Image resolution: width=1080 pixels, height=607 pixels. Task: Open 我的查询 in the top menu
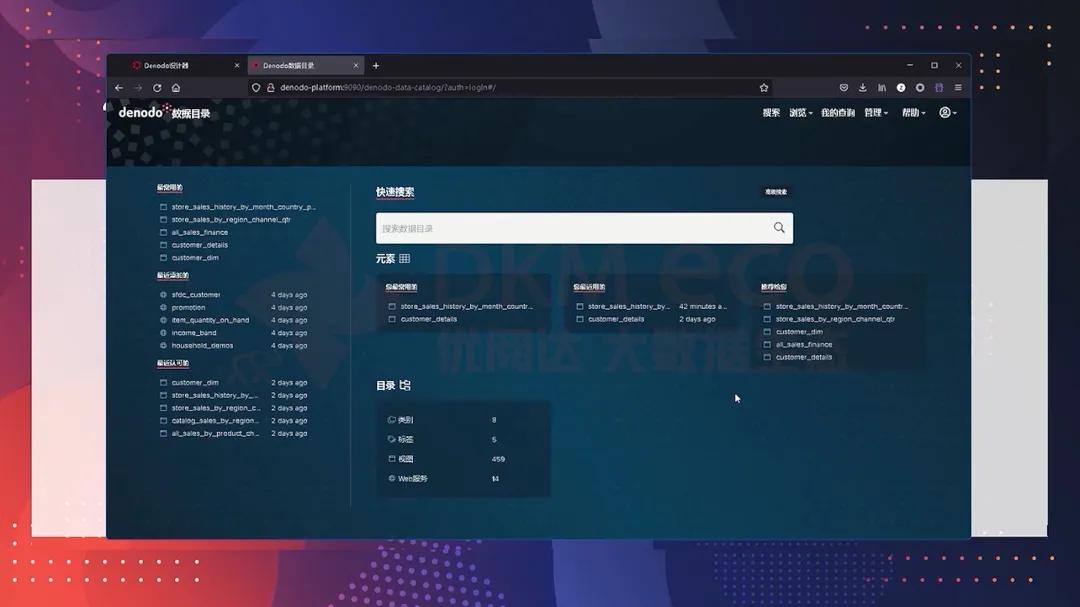(x=837, y=113)
